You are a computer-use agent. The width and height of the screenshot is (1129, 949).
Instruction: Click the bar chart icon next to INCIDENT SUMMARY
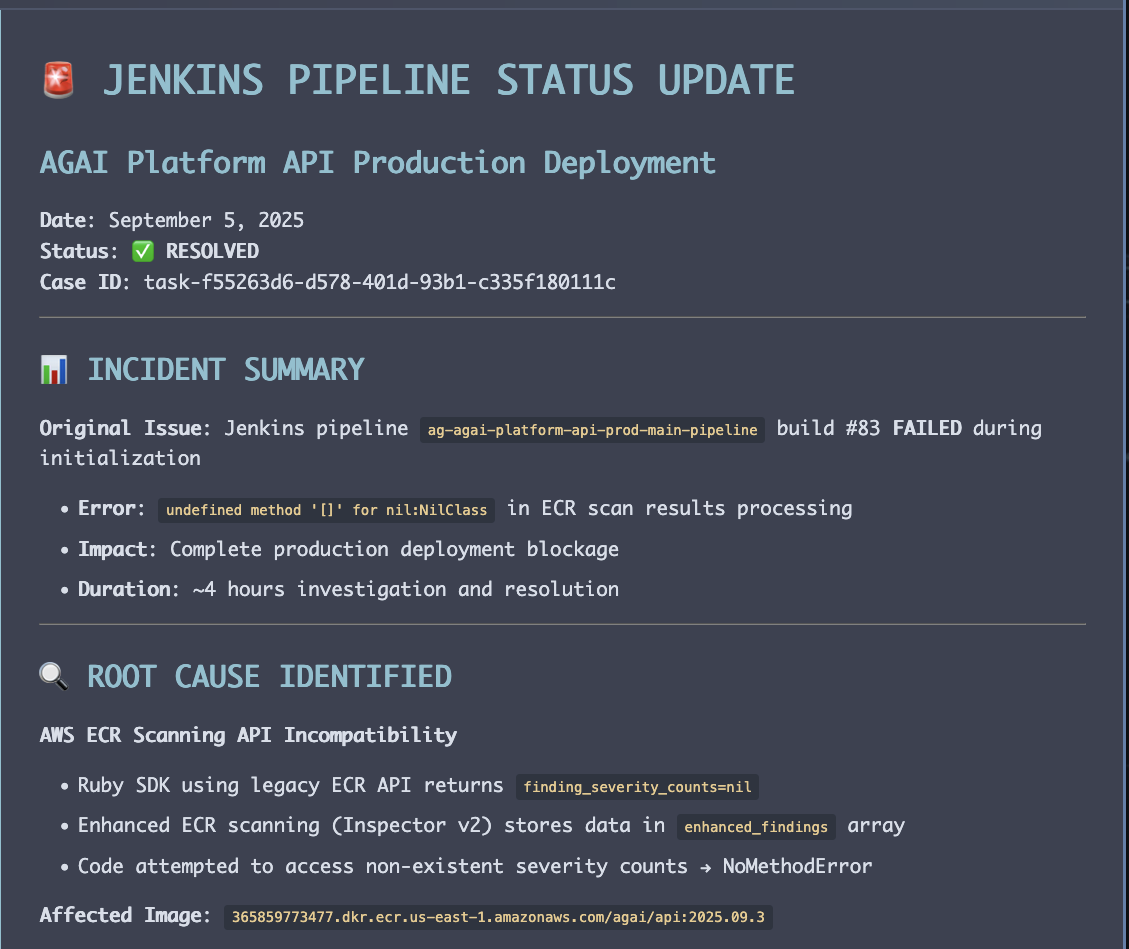tap(54, 369)
